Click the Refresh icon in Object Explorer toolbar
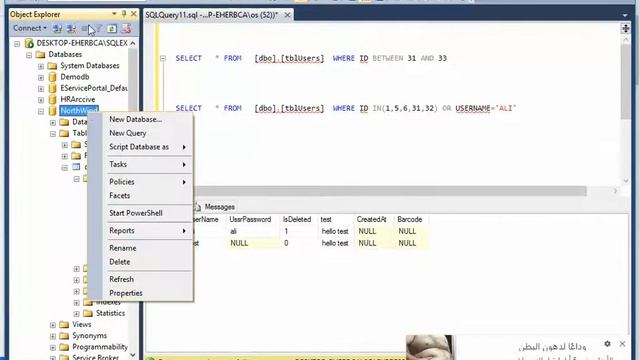Viewport: 640px width, 360px height. point(111,28)
